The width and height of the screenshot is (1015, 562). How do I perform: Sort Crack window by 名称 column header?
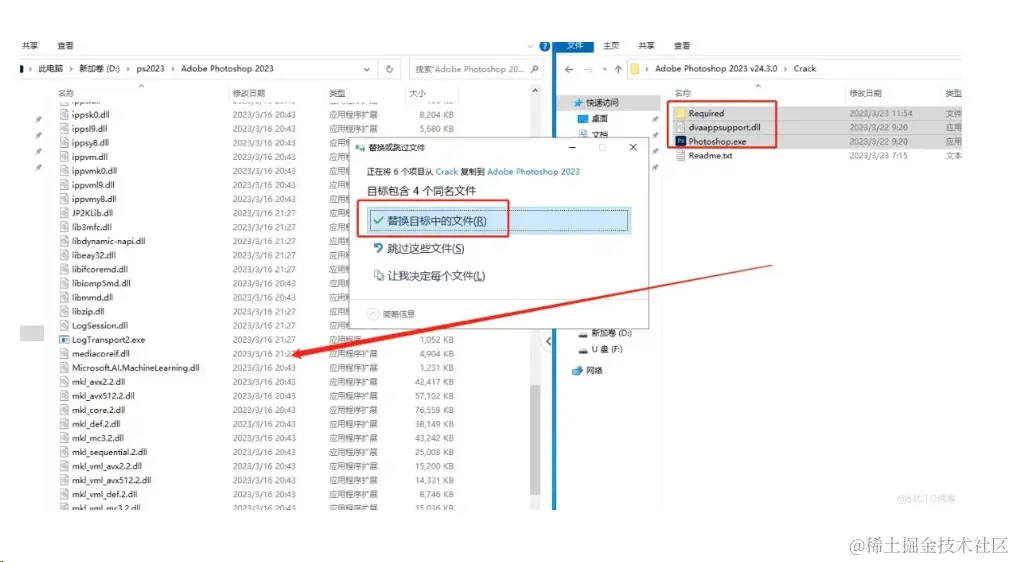683,93
